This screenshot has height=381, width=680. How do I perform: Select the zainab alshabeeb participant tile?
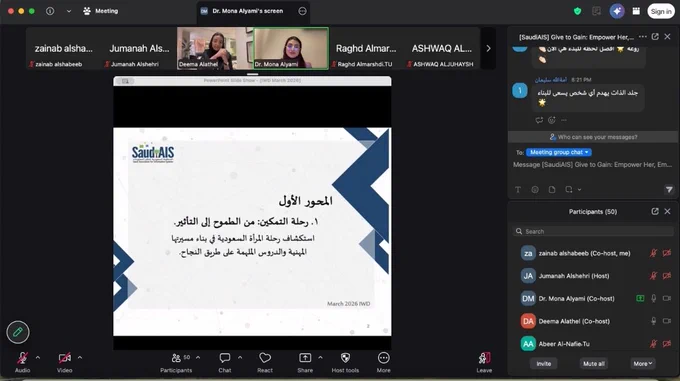point(63,48)
